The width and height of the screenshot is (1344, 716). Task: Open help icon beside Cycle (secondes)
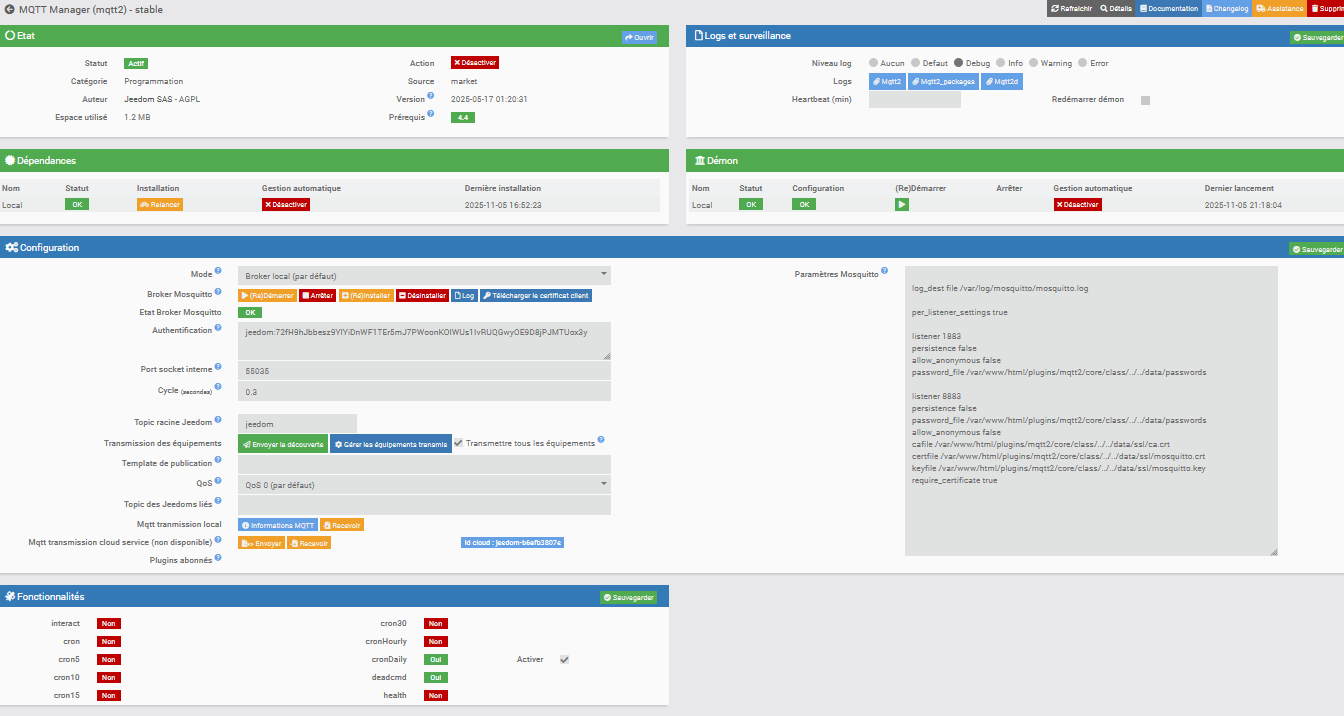[218, 388]
